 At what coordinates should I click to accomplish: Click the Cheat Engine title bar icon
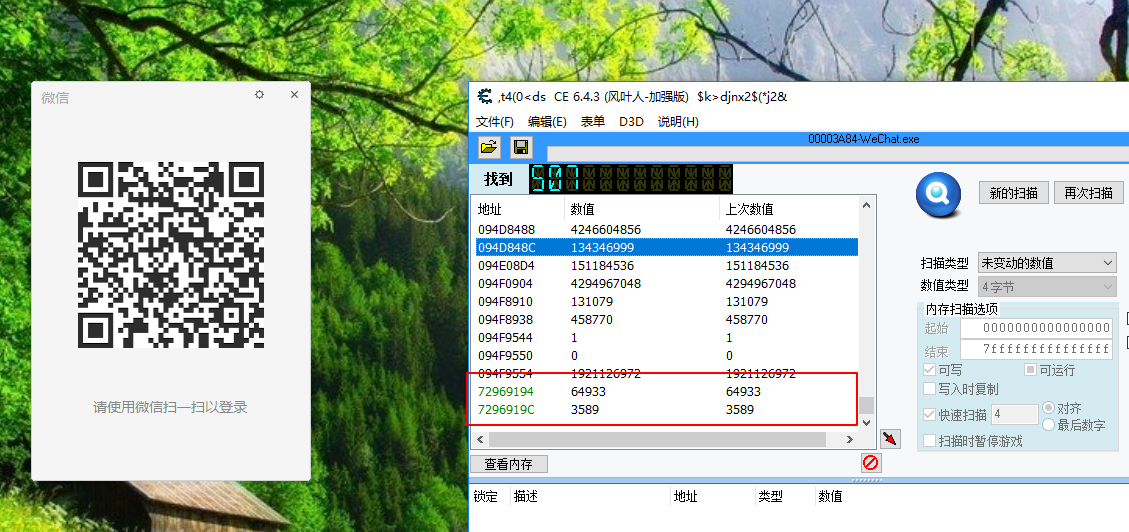485,96
